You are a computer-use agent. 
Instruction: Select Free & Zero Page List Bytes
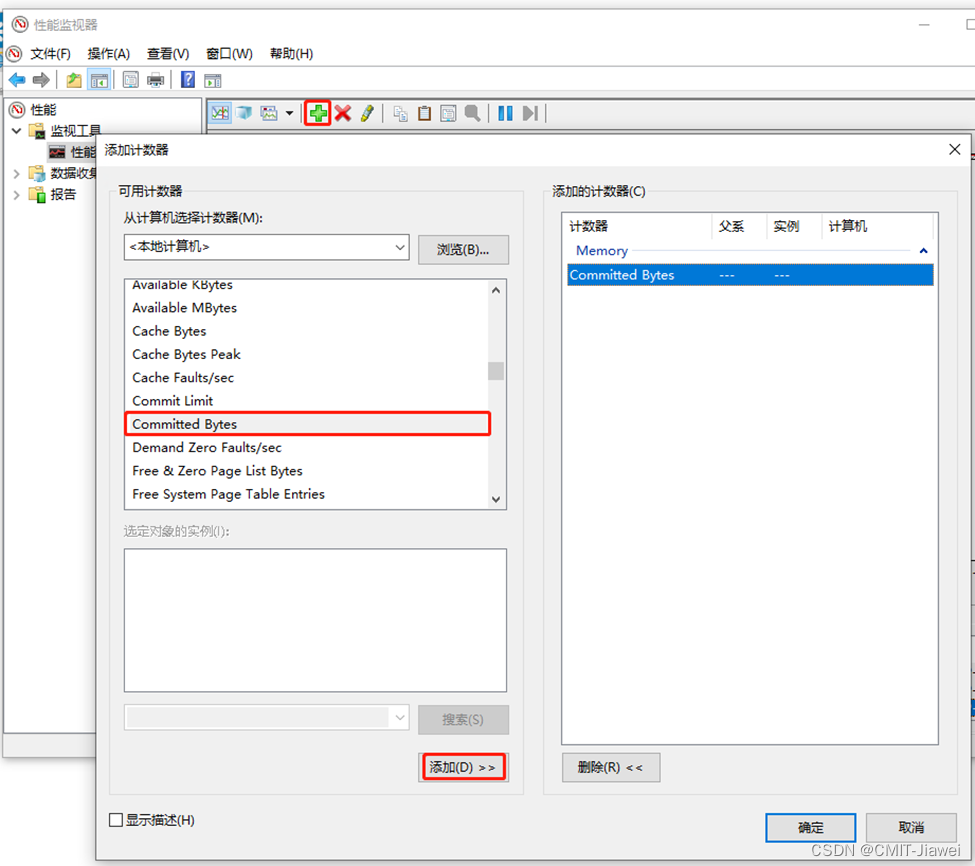218,471
